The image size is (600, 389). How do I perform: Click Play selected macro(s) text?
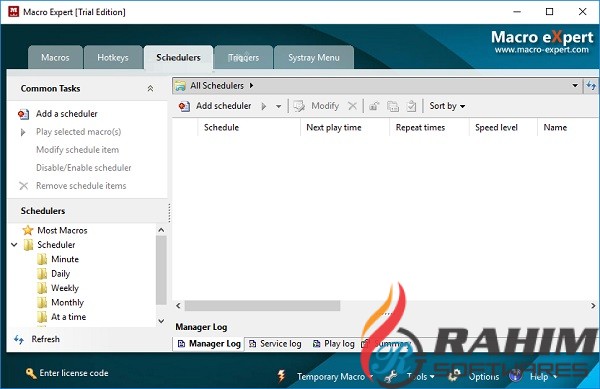[x=78, y=132]
